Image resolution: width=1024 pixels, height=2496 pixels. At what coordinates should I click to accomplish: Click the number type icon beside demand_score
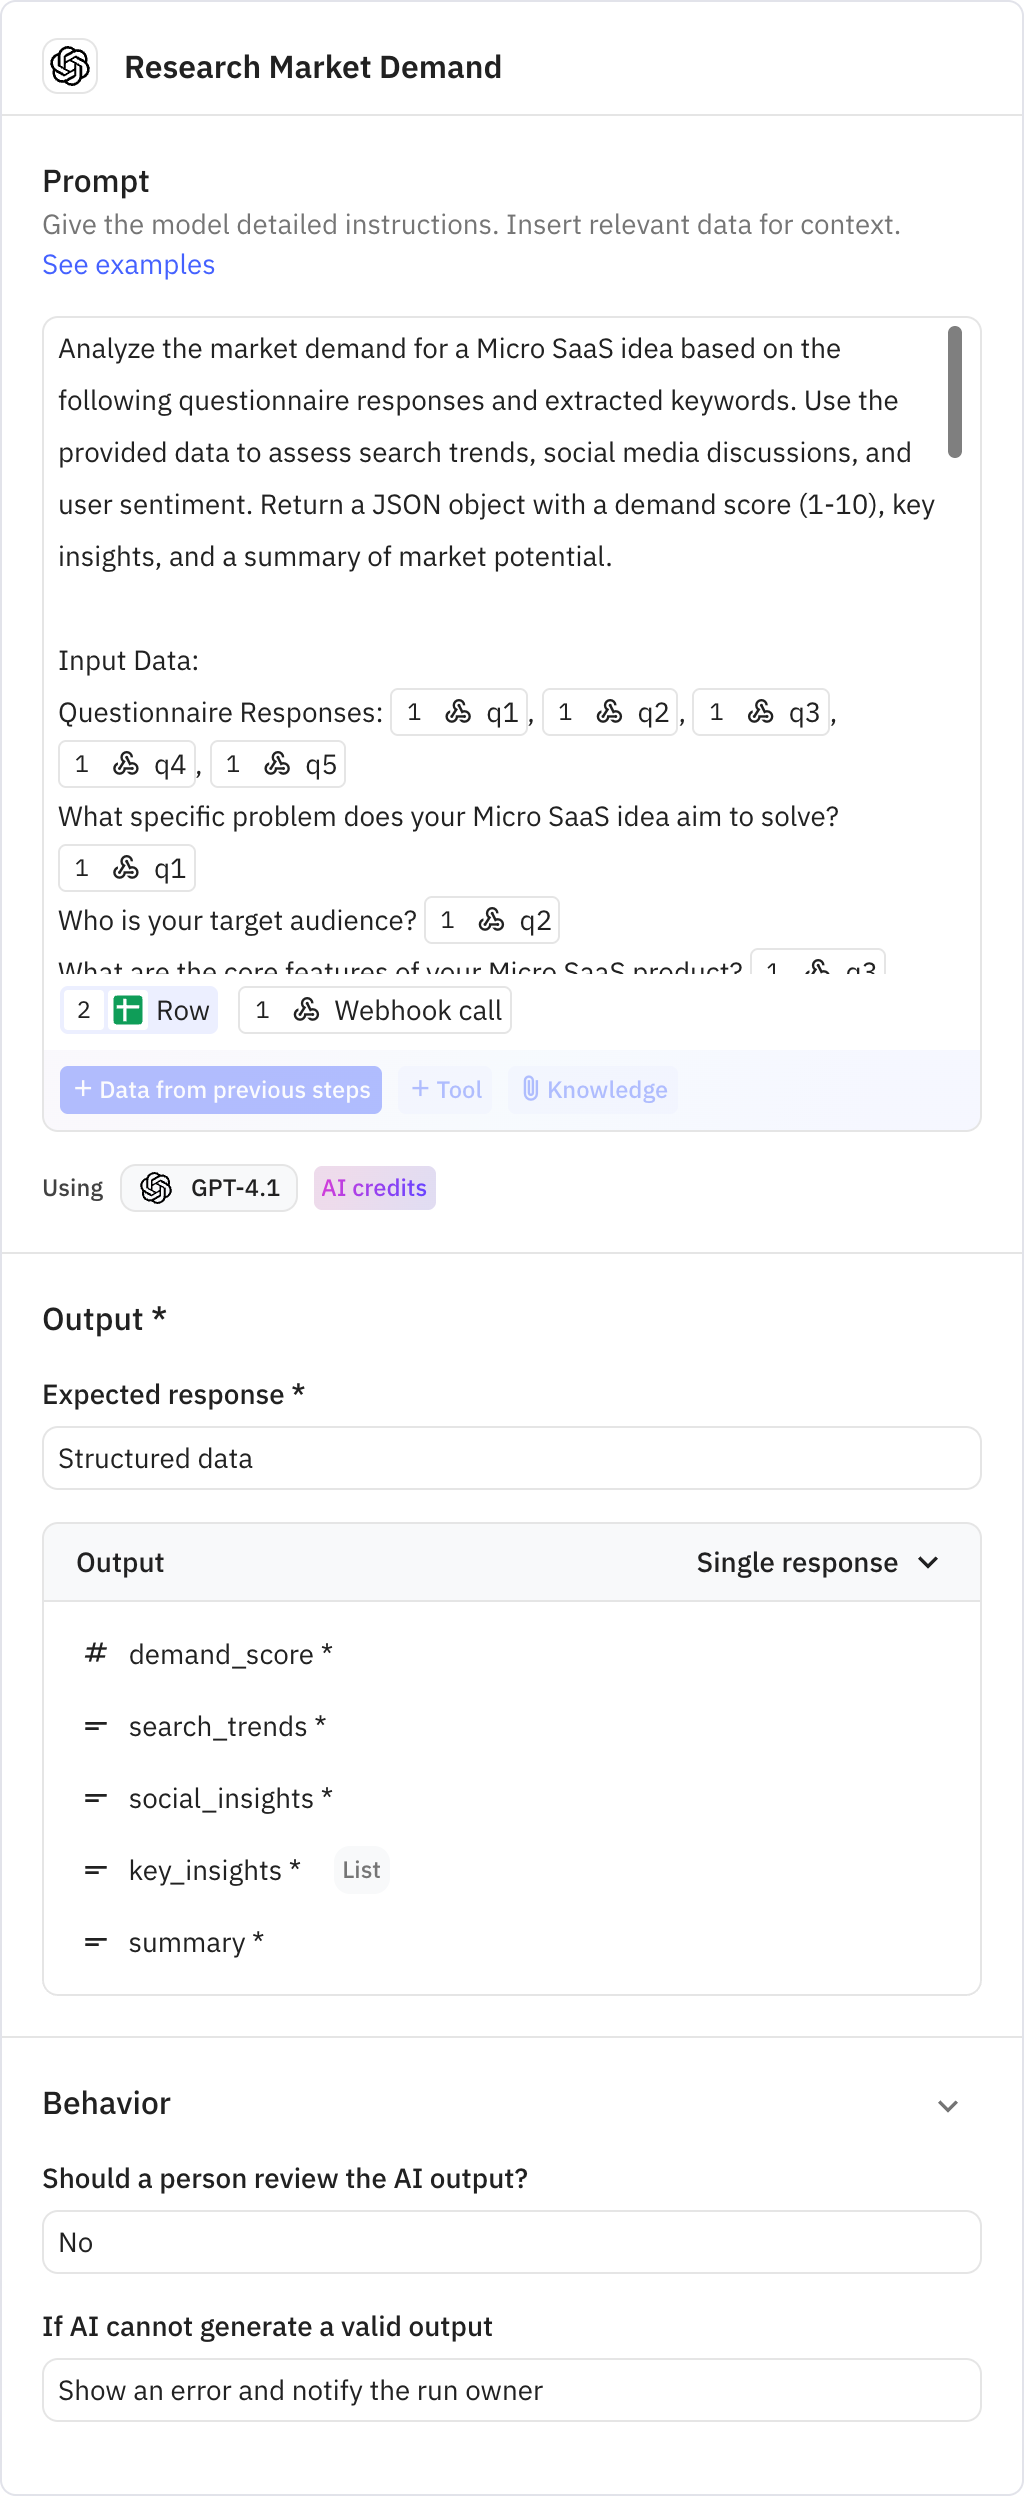(95, 1653)
